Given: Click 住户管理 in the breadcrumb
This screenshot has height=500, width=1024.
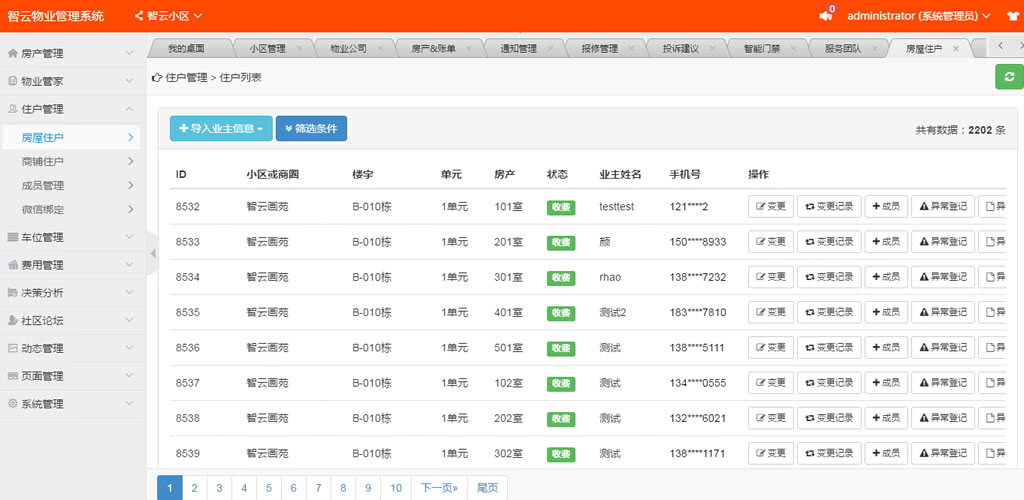Looking at the screenshot, I should (x=185, y=78).
